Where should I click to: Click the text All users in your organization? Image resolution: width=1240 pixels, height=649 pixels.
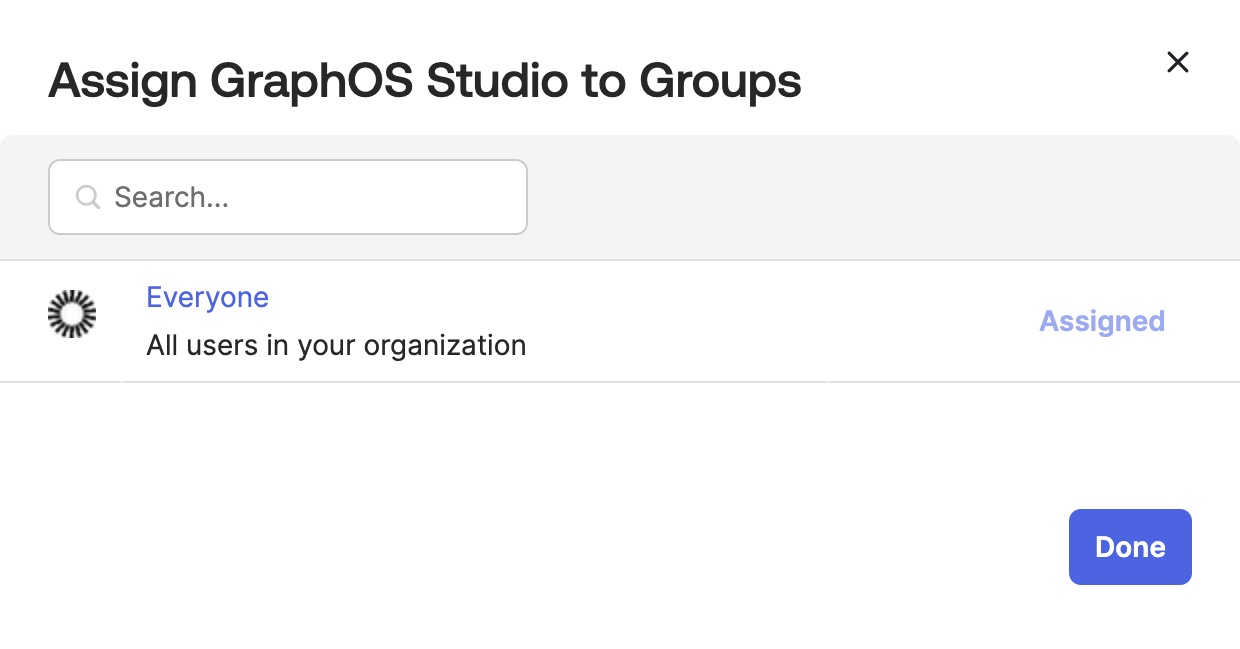coord(336,345)
